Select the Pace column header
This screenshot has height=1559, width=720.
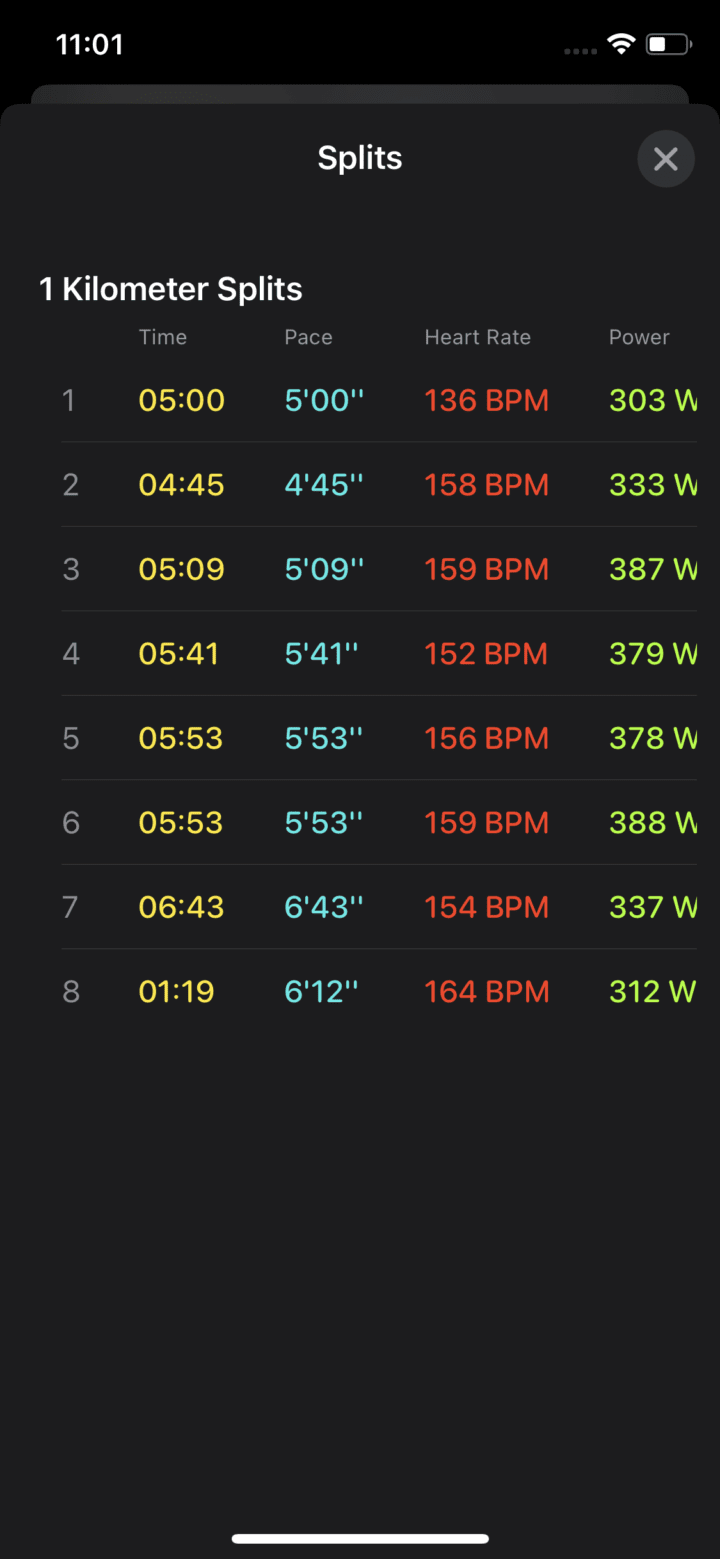[308, 337]
